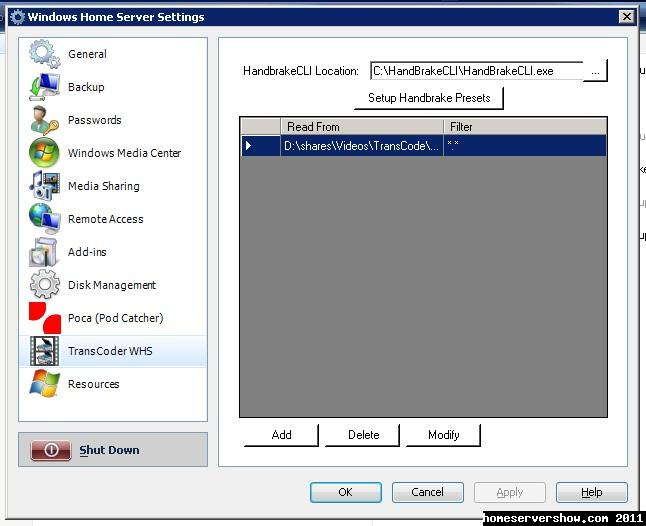Image resolution: width=646 pixels, height=526 pixels.
Task: Click the Resources Windows flag icon
Action: pyautogui.click(x=44, y=383)
